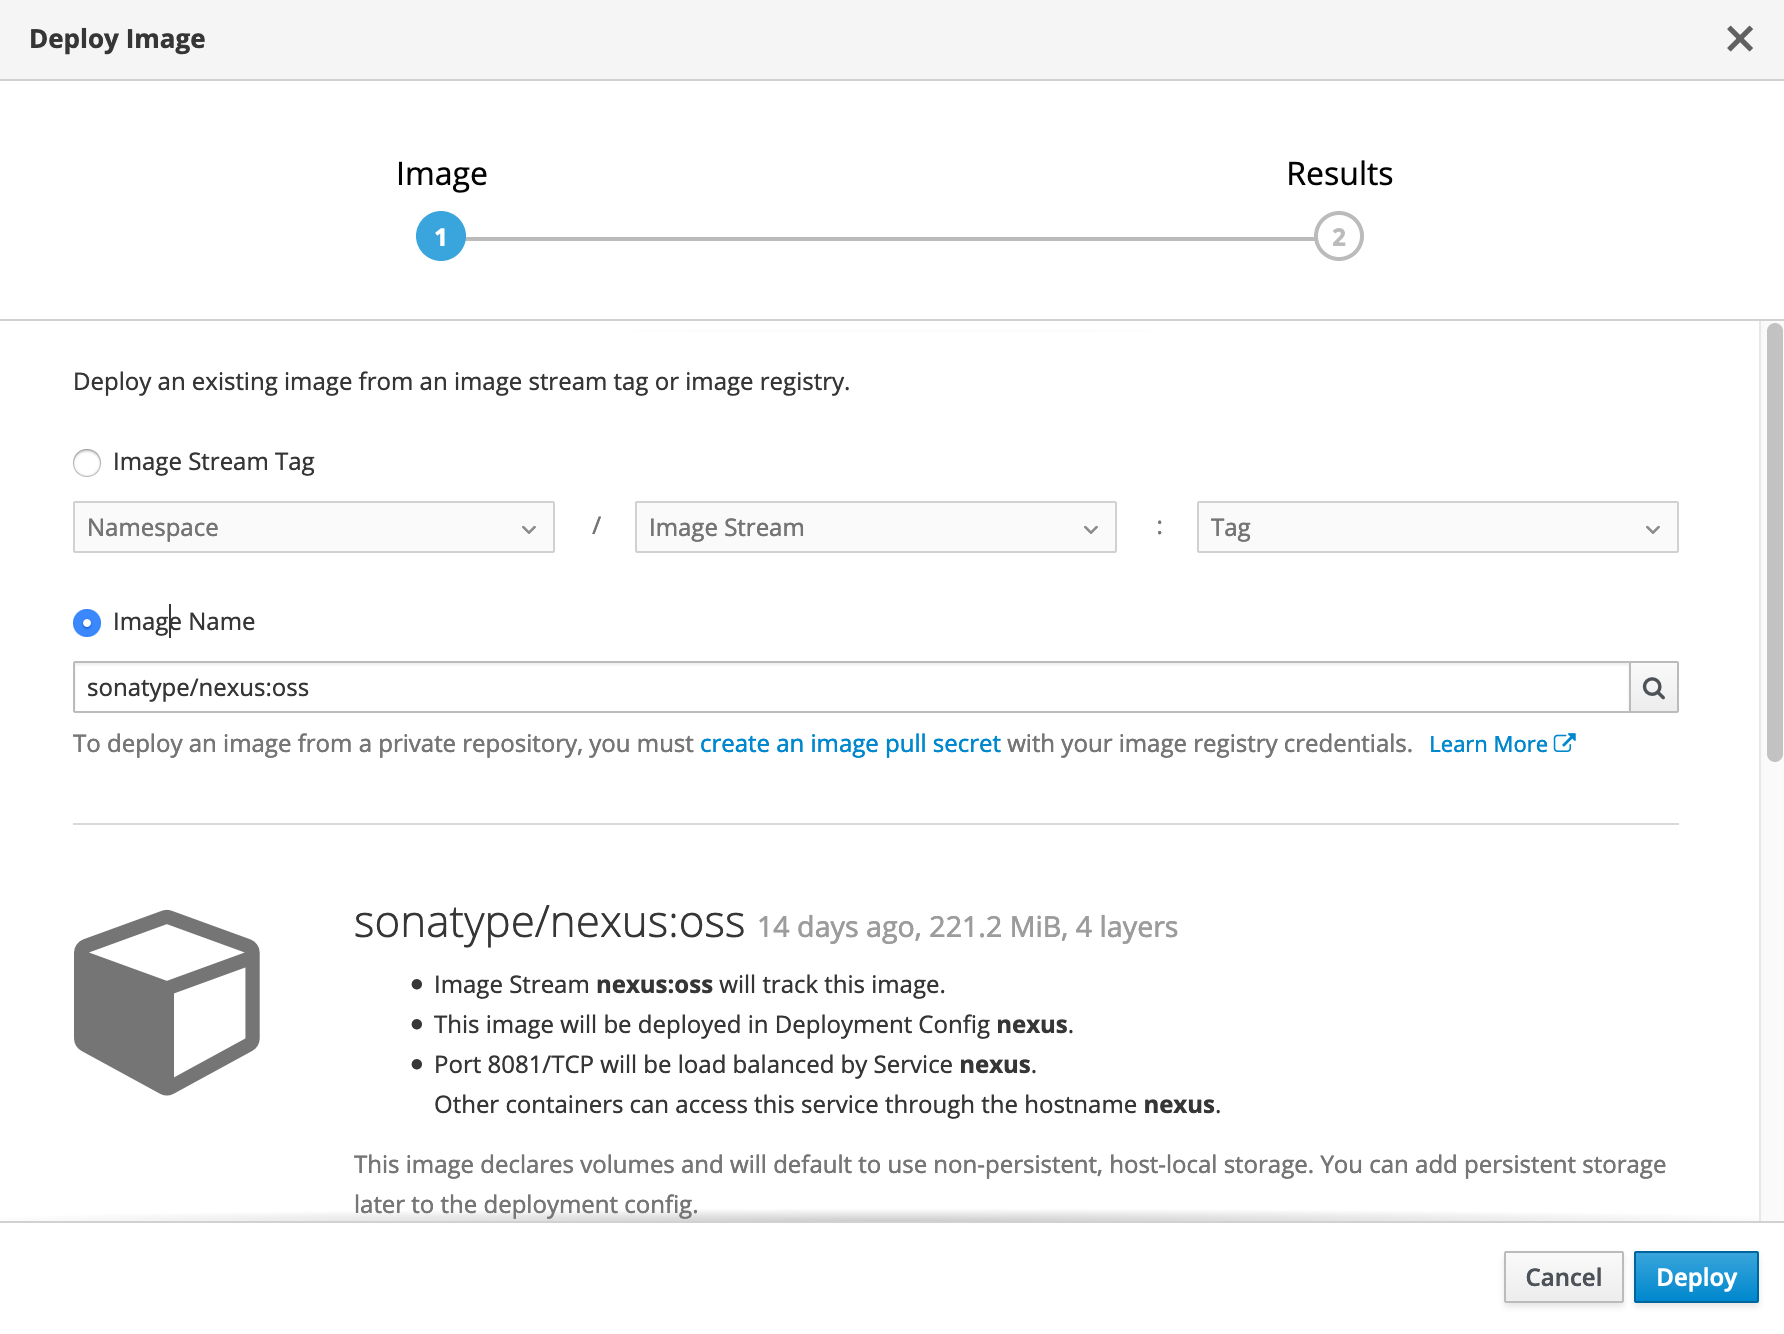Open the Namespace dropdown
The image size is (1784, 1334).
tap(314, 527)
